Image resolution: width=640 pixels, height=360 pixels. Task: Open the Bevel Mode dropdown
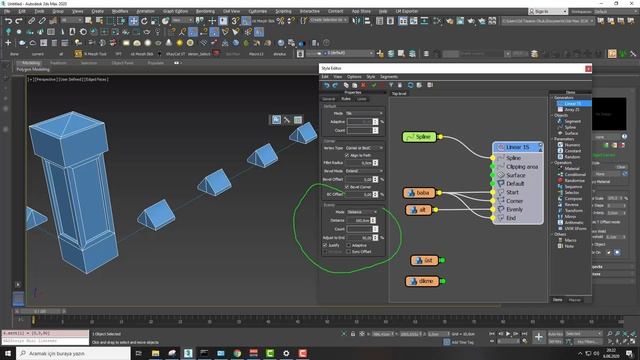(x=364, y=171)
